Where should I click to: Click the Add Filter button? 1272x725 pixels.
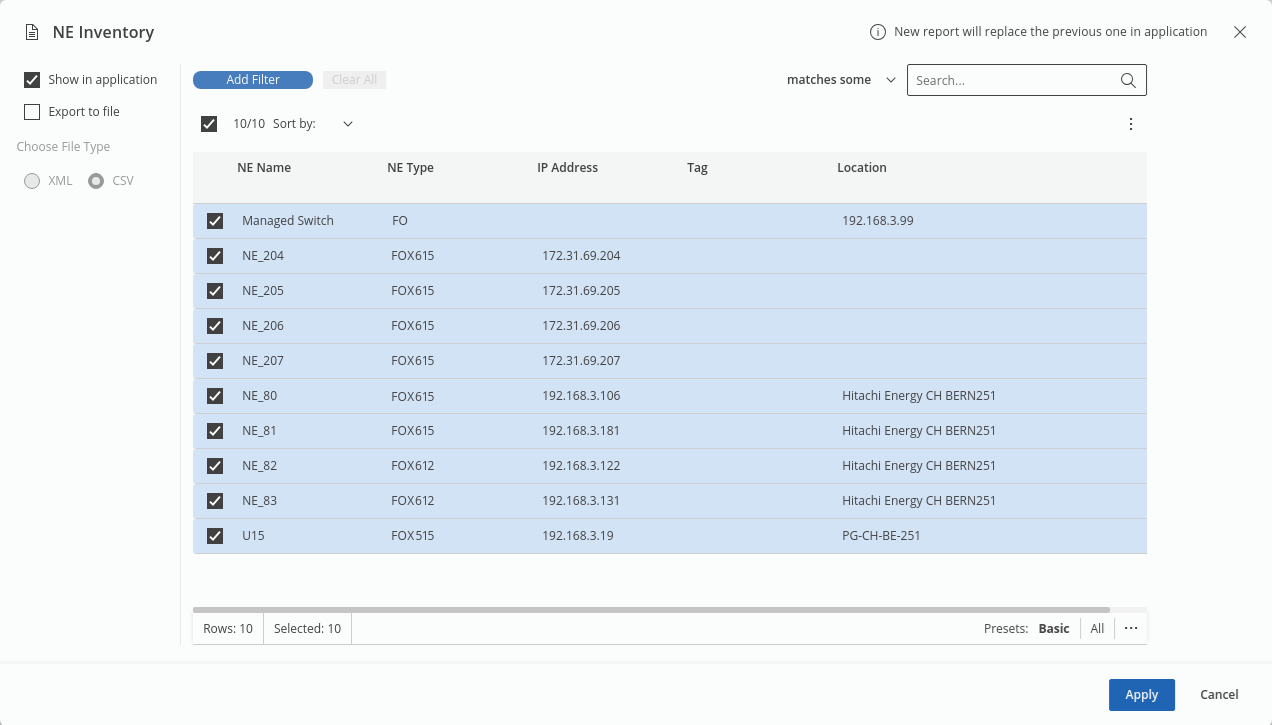coord(253,80)
